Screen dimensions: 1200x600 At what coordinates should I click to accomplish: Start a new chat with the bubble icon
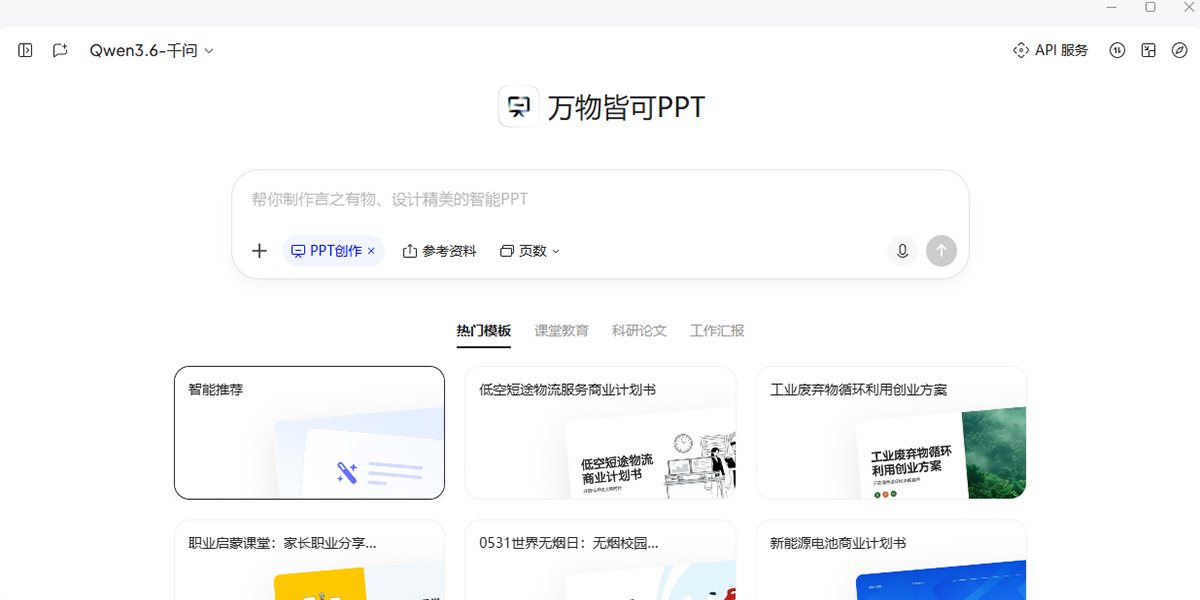click(60, 50)
